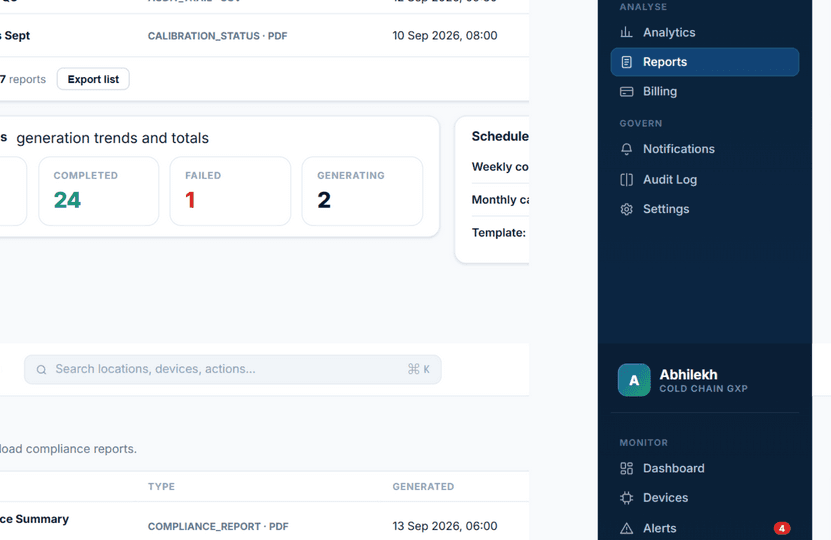Viewport: 831px width, 540px height.
Task: Click the 'generation trends and totals' heading
Action: 112,138
